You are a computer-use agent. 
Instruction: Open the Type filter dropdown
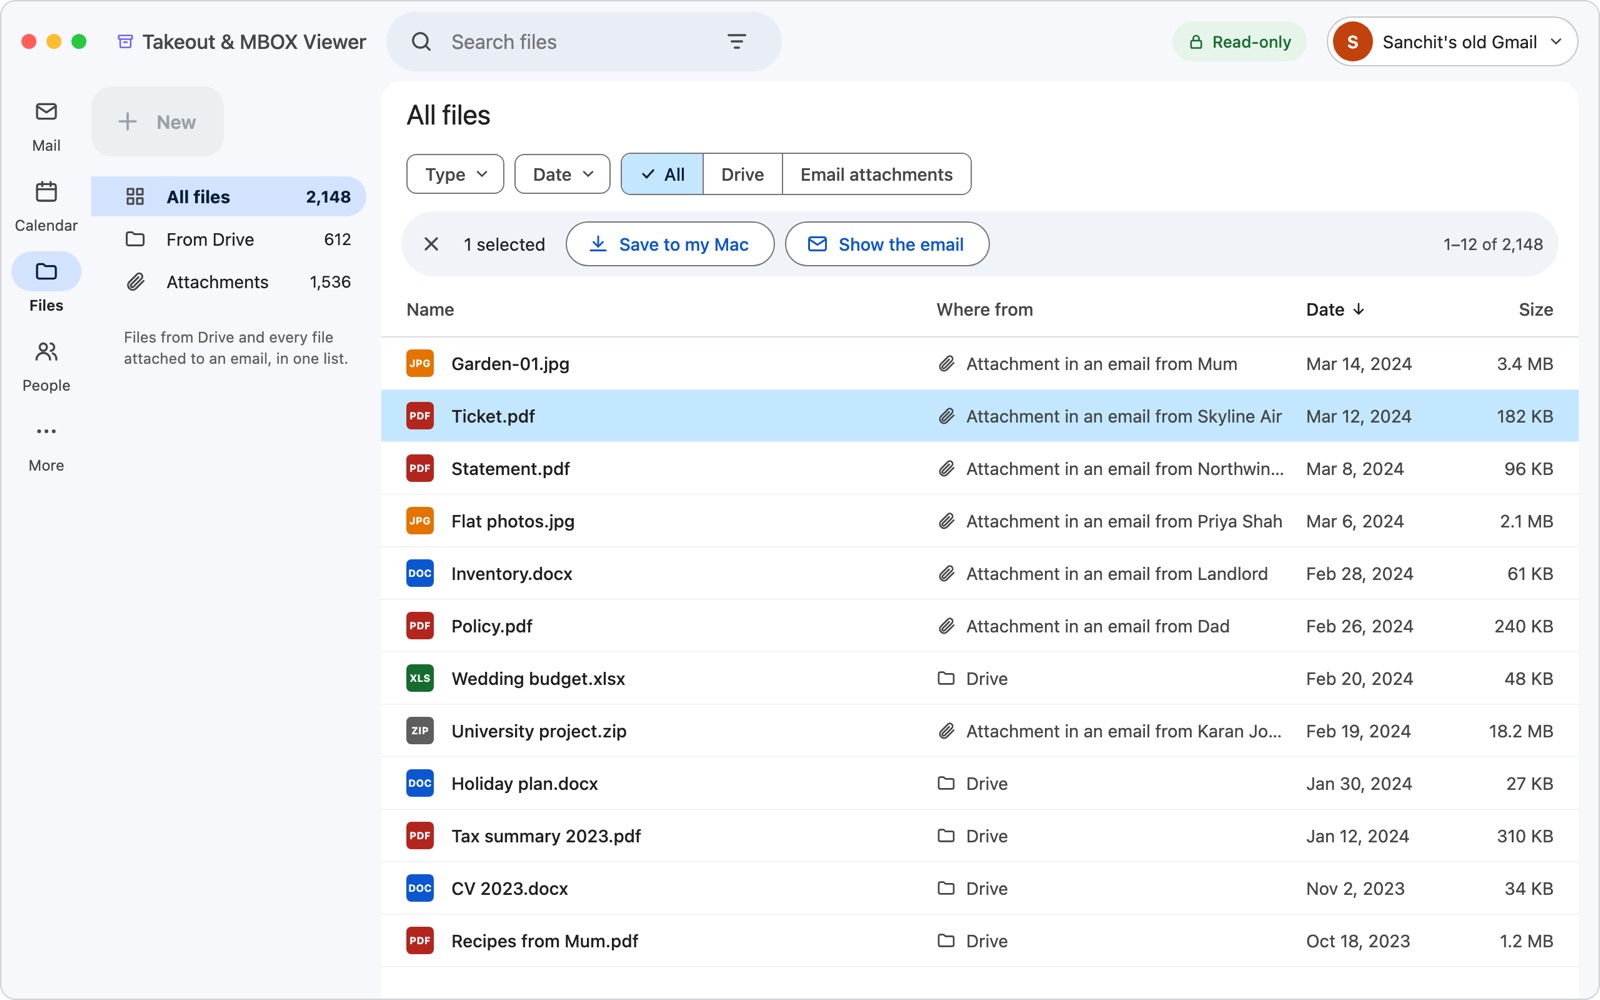pyautogui.click(x=455, y=174)
